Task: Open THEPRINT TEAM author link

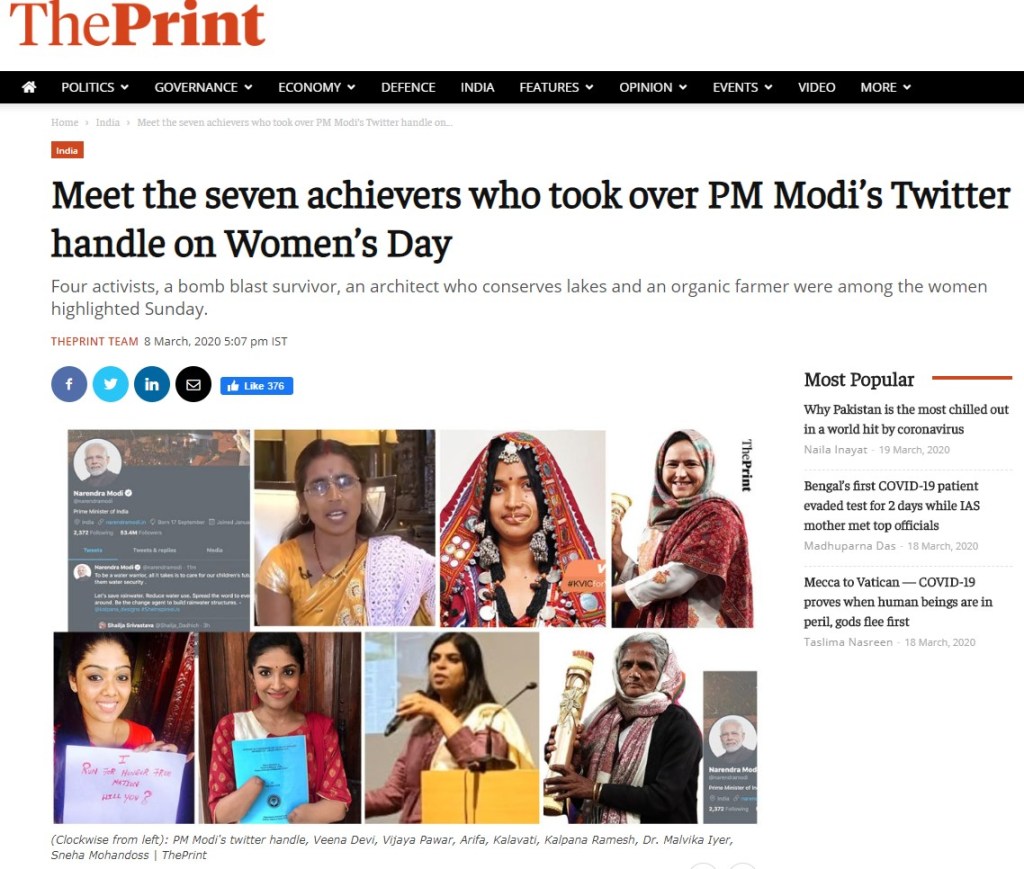Action: pos(95,341)
